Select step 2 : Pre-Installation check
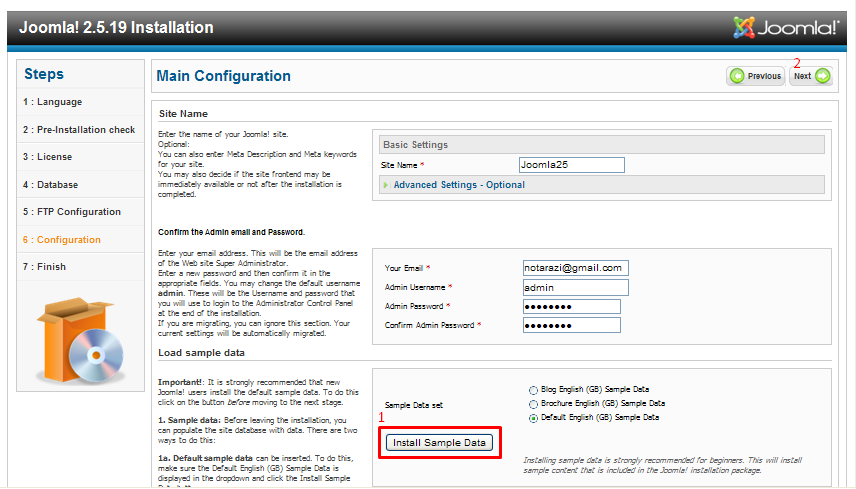The image size is (856, 489). 79,130
